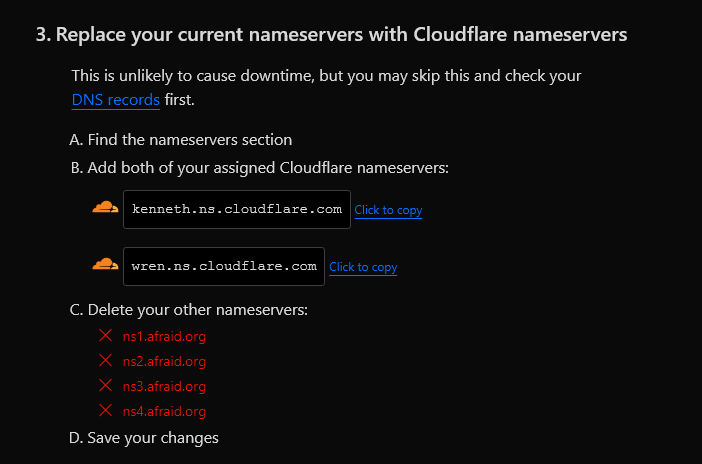Select the wren.ns.cloudflare.com nameserver field
Viewport: 702px width, 464px height.
[x=224, y=266]
